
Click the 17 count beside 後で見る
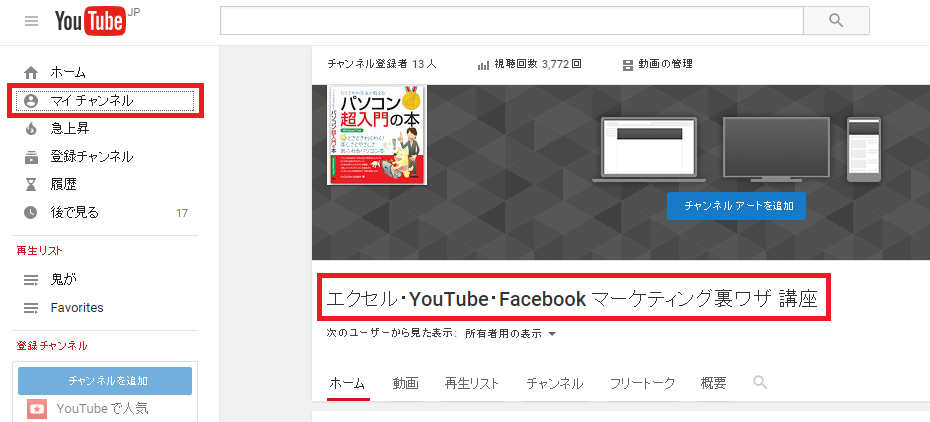[x=182, y=213]
